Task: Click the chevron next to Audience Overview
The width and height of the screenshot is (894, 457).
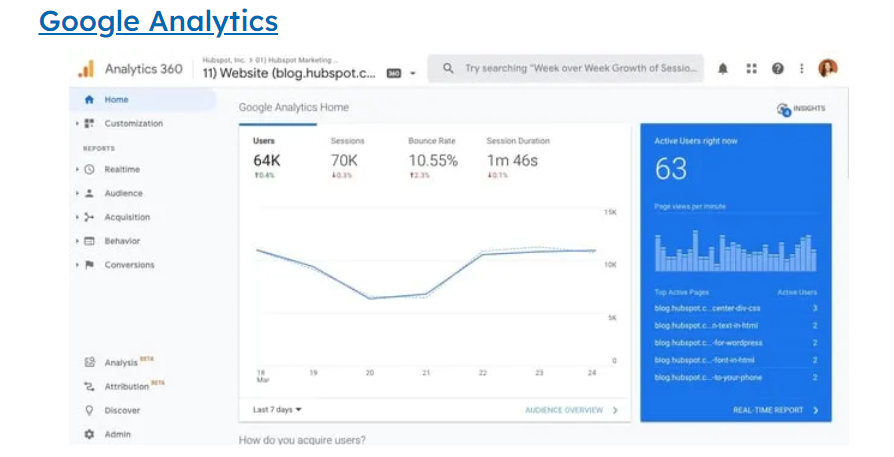Action: point(615,410)
